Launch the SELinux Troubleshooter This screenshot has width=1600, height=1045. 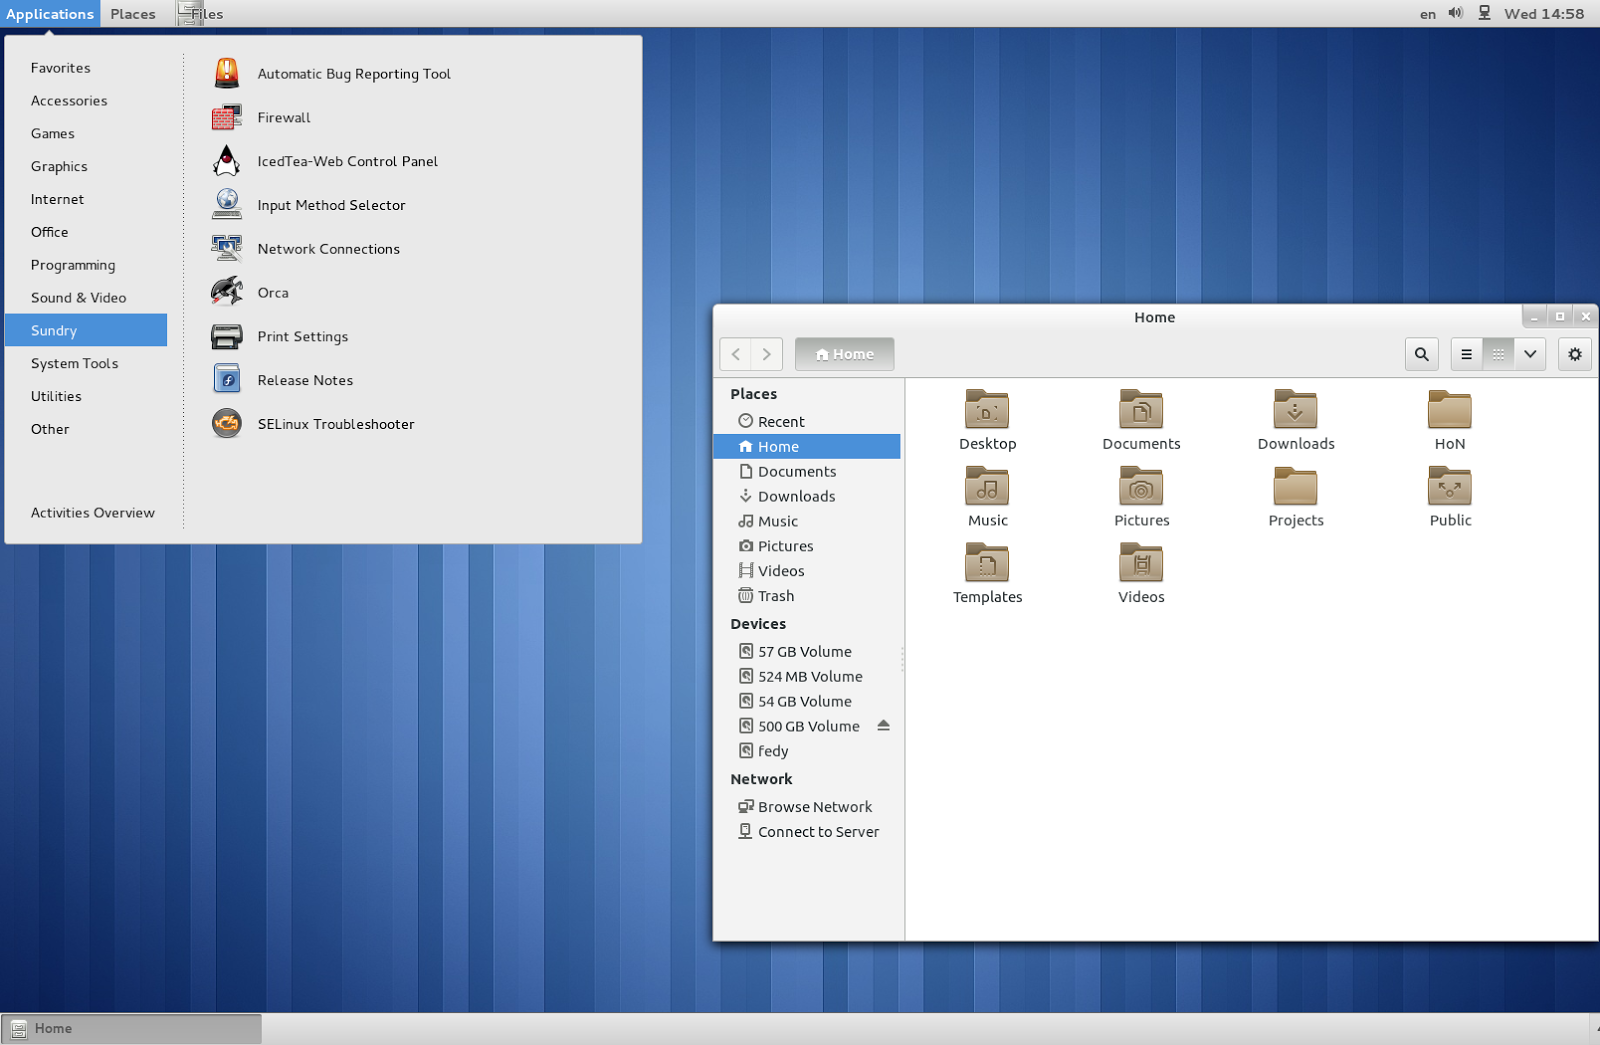(335, 424)
